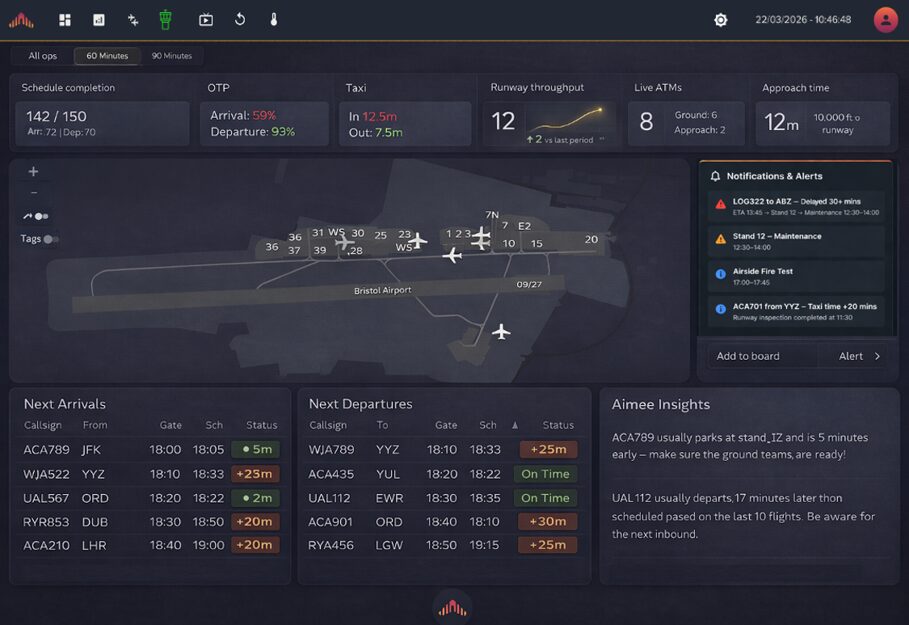Open settings gear icon
The width and height of the screenshot is (909, 625).
click(x=721, y=20)
